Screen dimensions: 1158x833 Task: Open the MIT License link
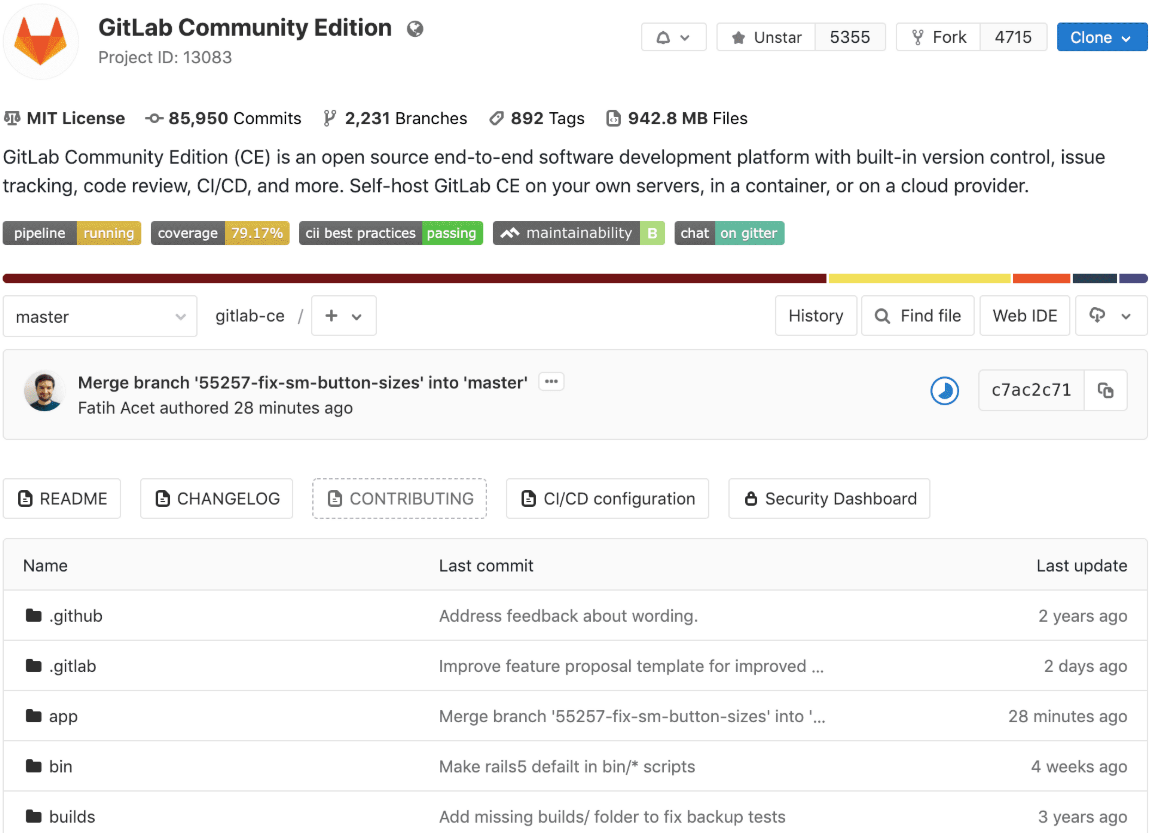tap(64, 118)
